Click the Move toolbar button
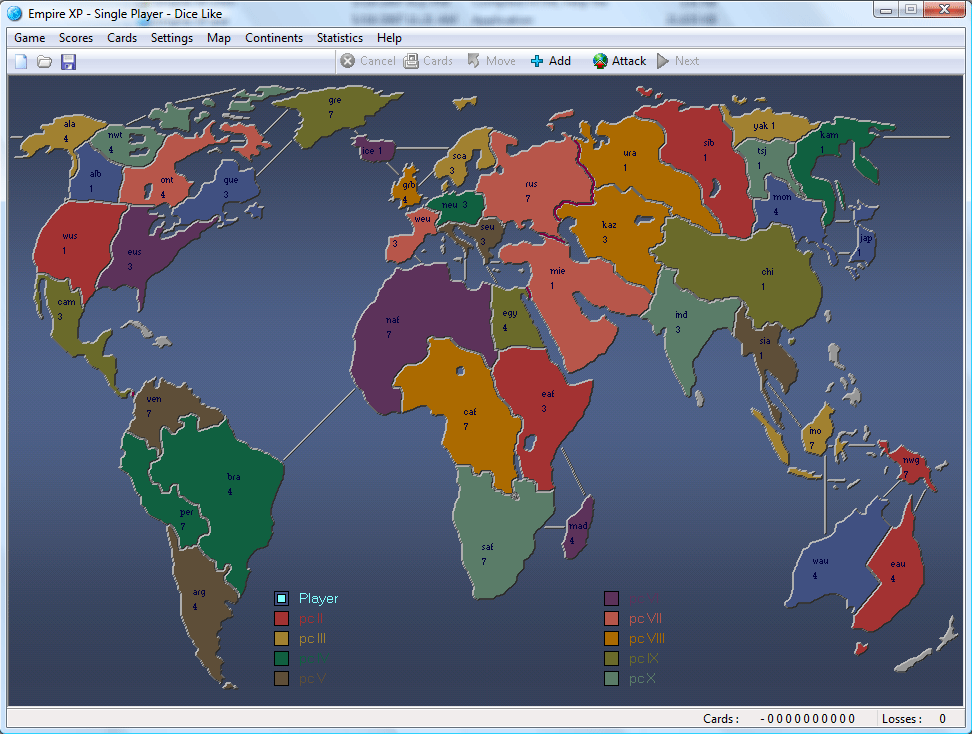The image size is (972, 734). point(491,61)
